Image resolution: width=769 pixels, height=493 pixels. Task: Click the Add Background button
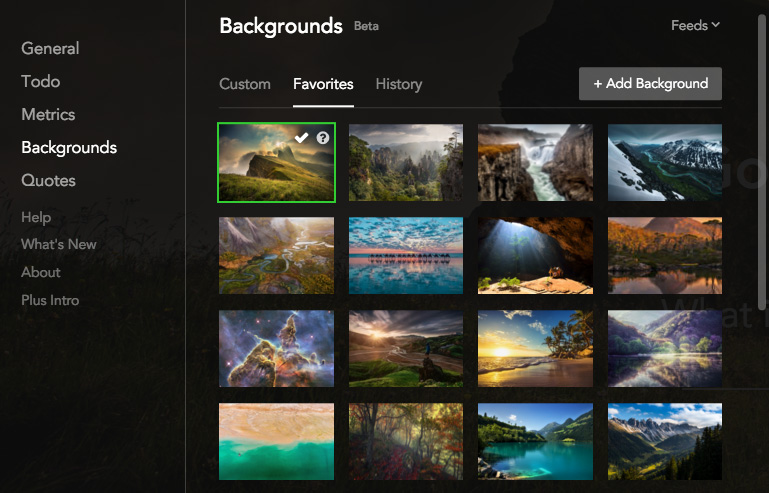650,83
